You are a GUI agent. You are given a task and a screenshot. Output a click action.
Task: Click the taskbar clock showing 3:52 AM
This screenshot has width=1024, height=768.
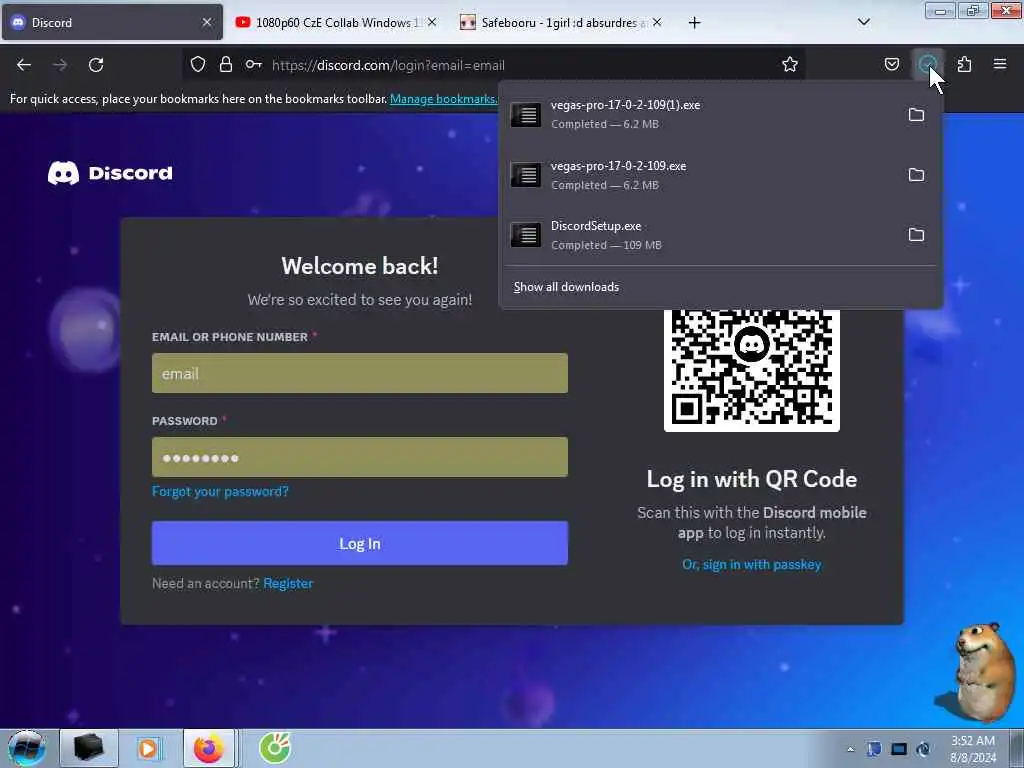(x=973, y=749)
